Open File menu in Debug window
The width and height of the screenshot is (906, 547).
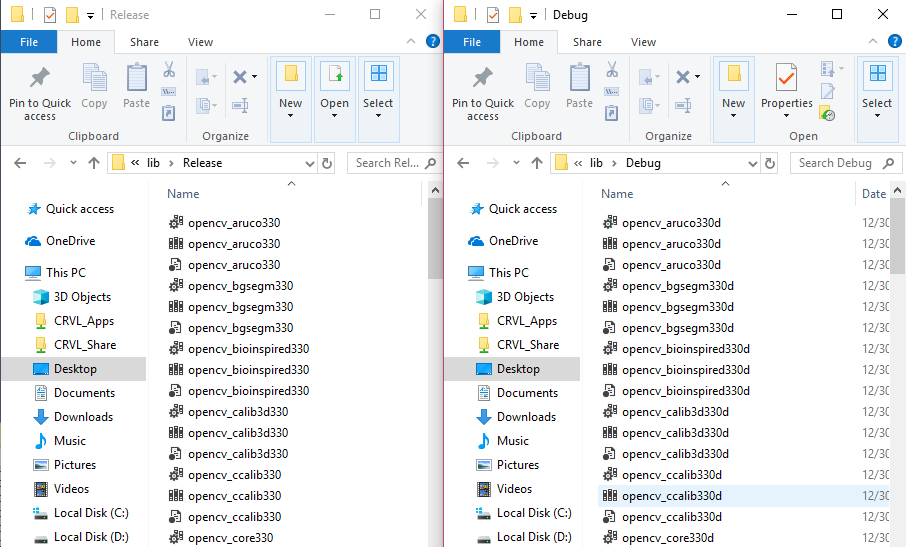[471, 42]
